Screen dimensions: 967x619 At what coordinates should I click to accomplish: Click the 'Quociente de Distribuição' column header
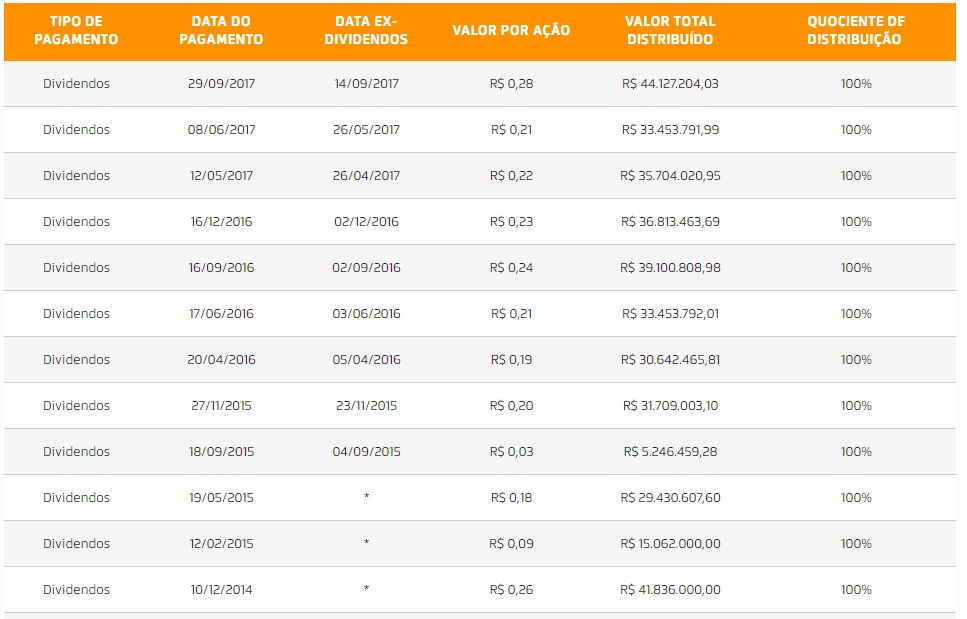coord(855,30)
